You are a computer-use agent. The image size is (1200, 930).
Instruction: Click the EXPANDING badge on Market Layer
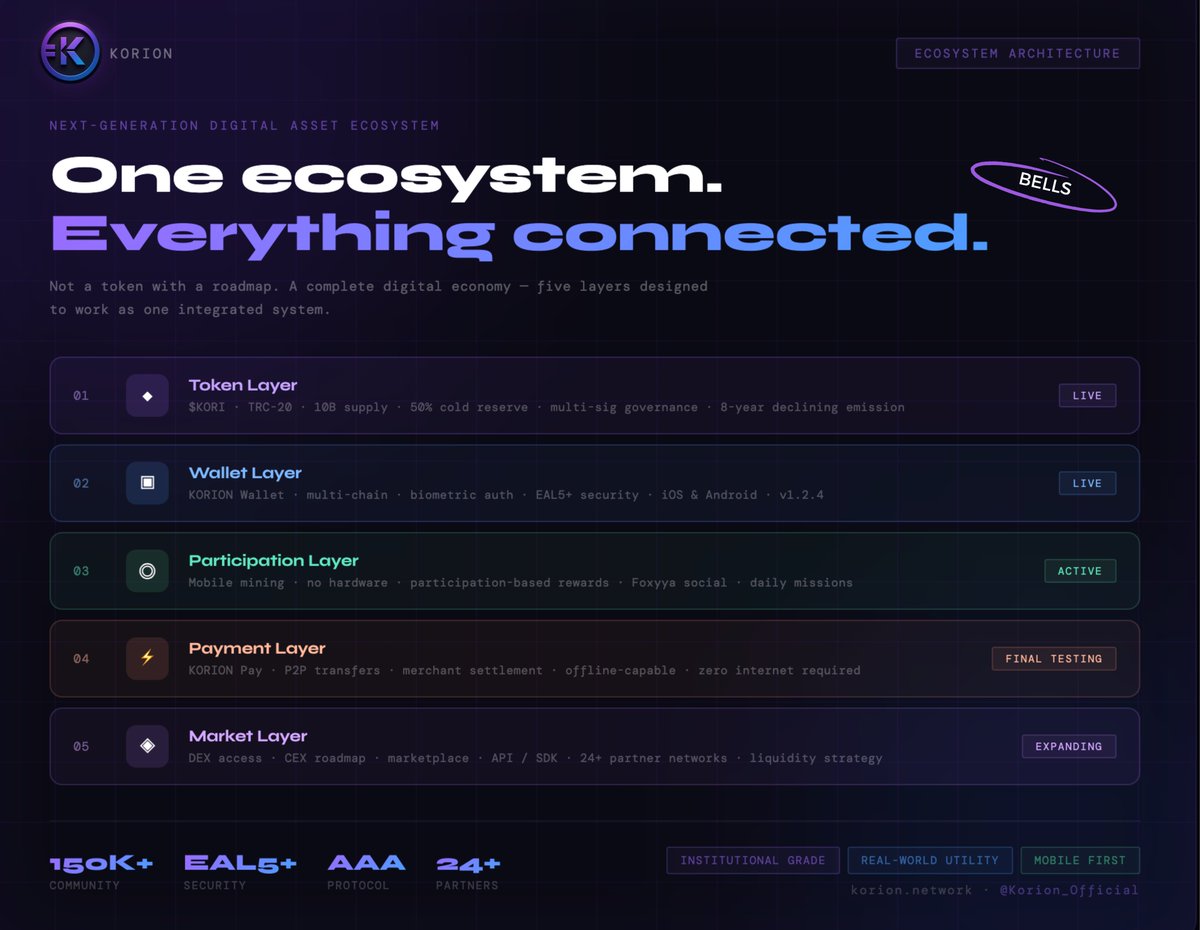pyautogui.click(x=1069, y=746)
